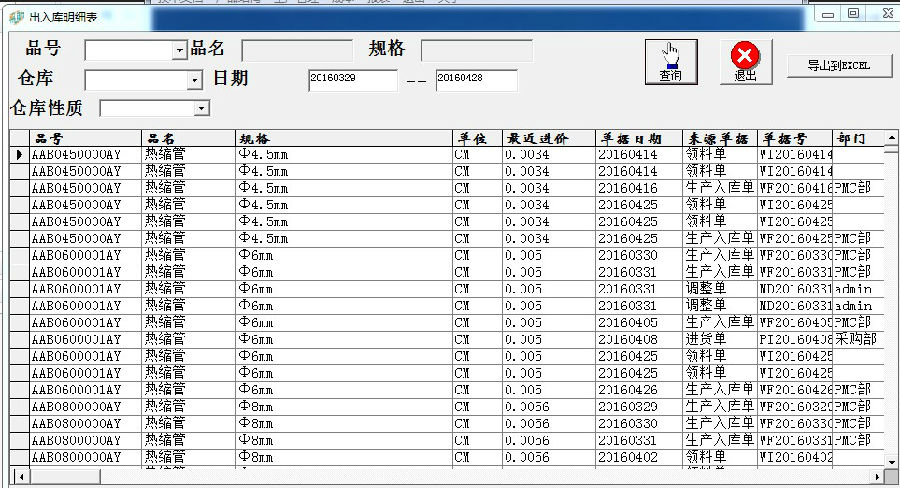Focus the end date field 20160428
Image resolution: width=900 pixels, height=488 pixels.
pos(476,80)
